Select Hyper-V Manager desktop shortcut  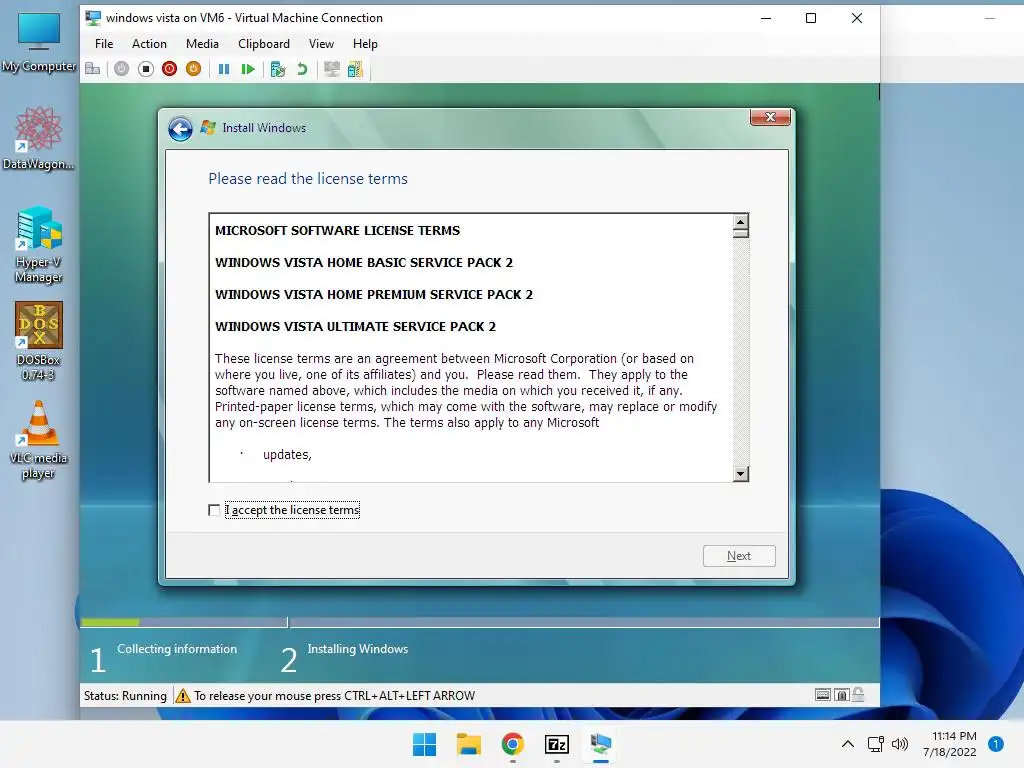pyautogui.click(x=39, y=244)
